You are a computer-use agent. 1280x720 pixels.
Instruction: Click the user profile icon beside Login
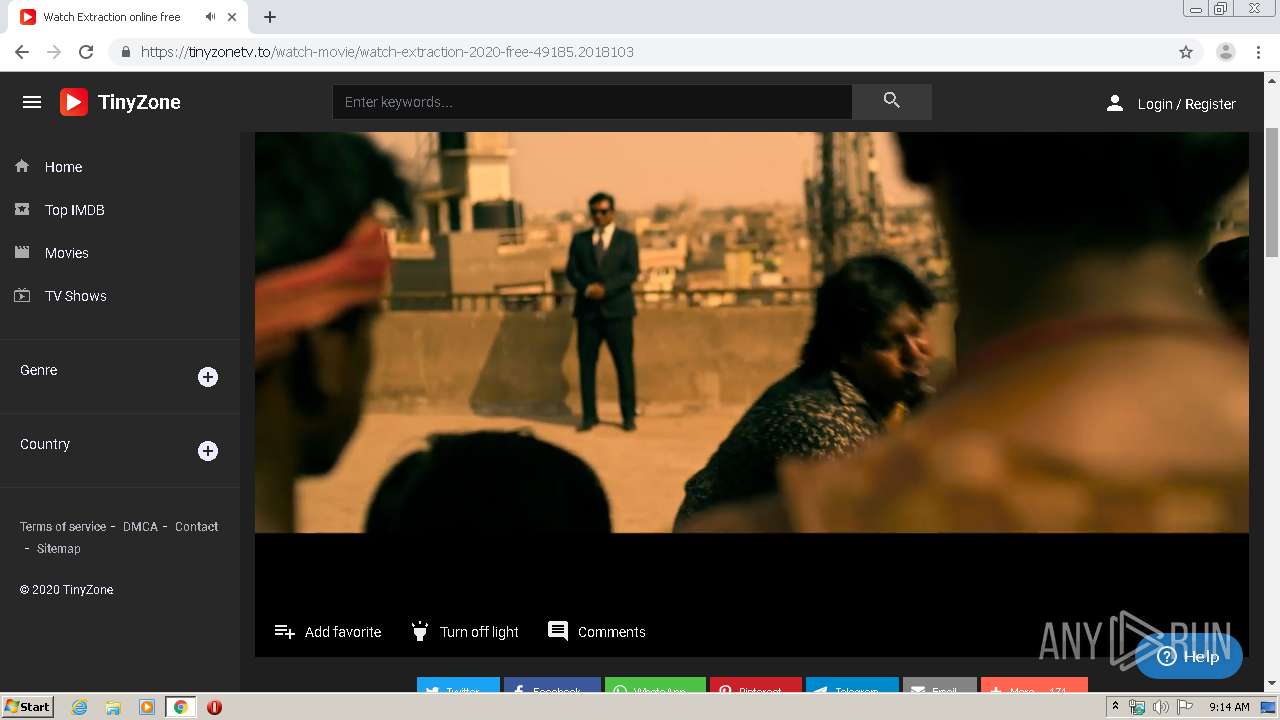pyautogui.click(x=1114, y=103)
